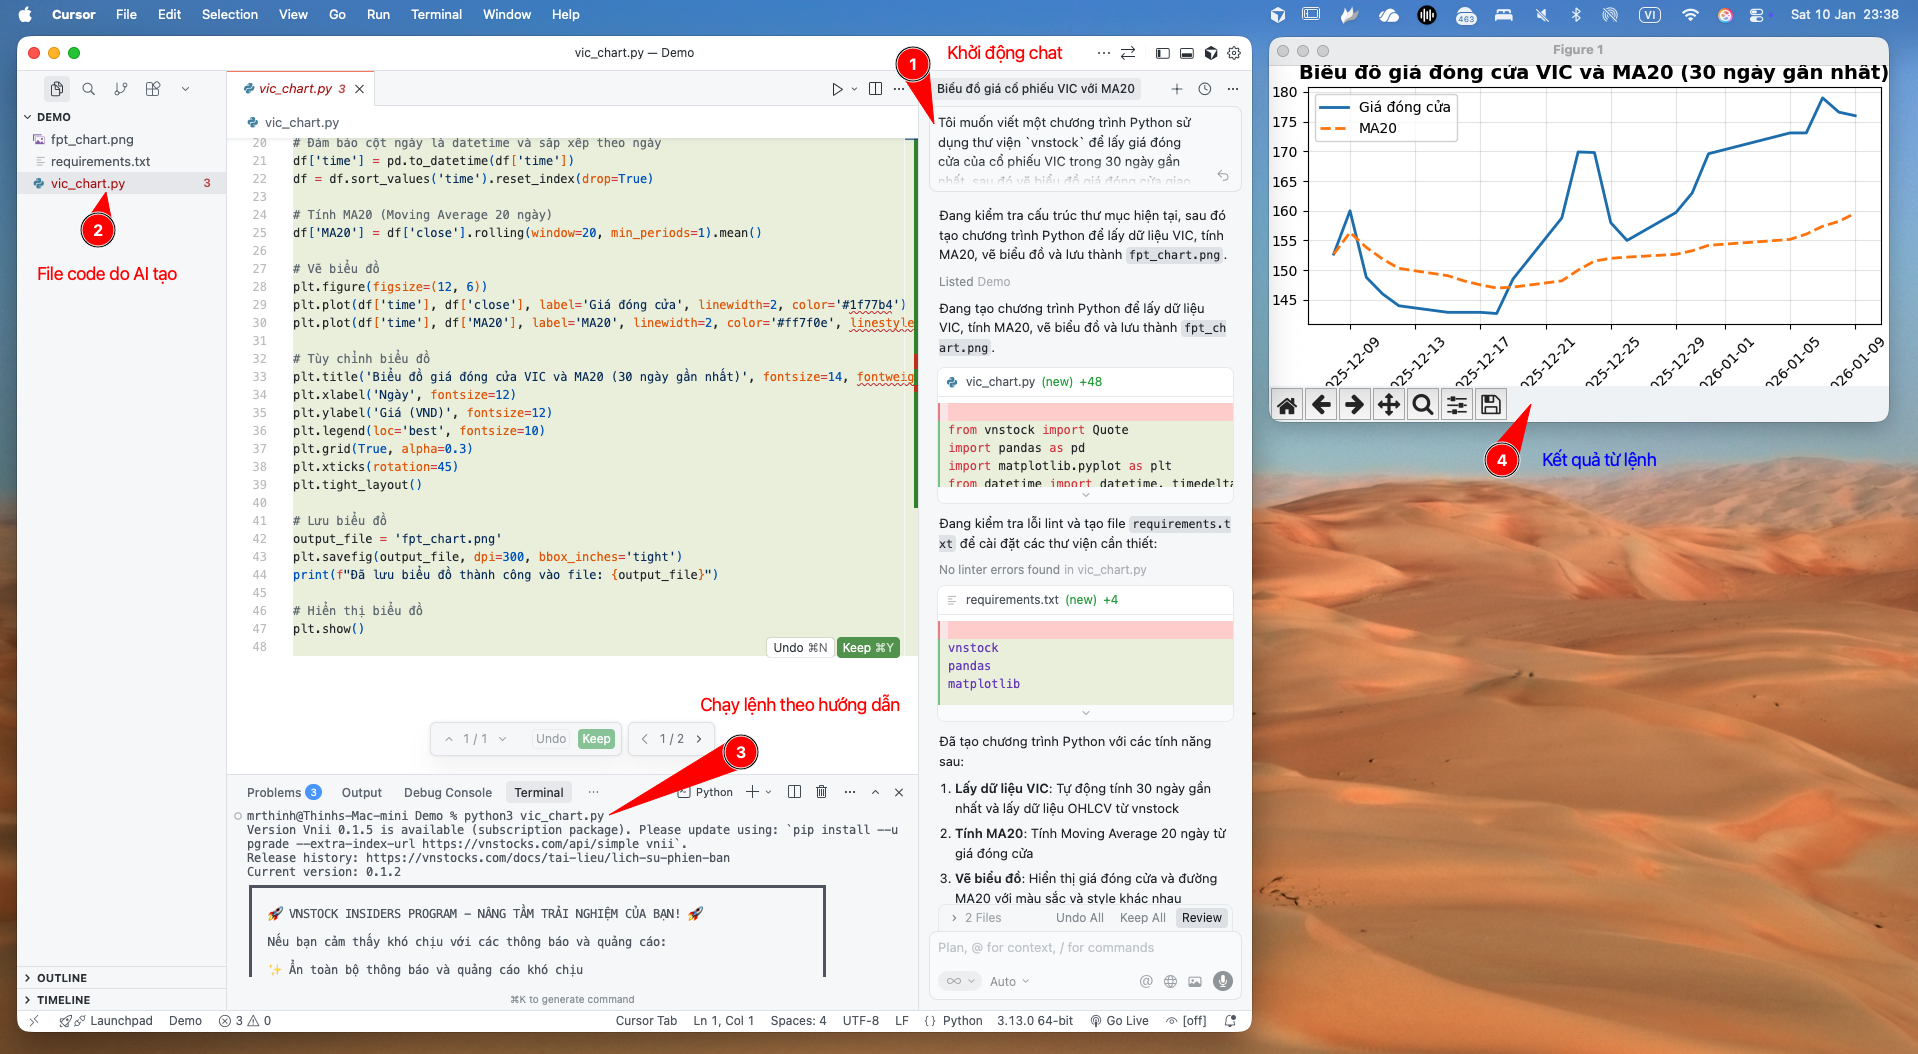Open the Auto model dropdown

pyautogui.click(x=1009, y=982)
